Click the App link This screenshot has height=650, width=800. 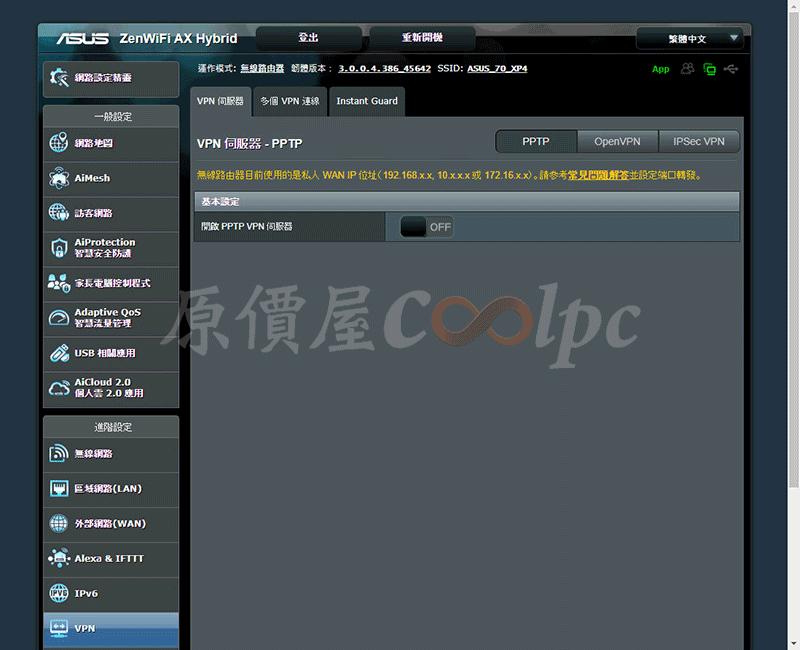coord(661,69)
